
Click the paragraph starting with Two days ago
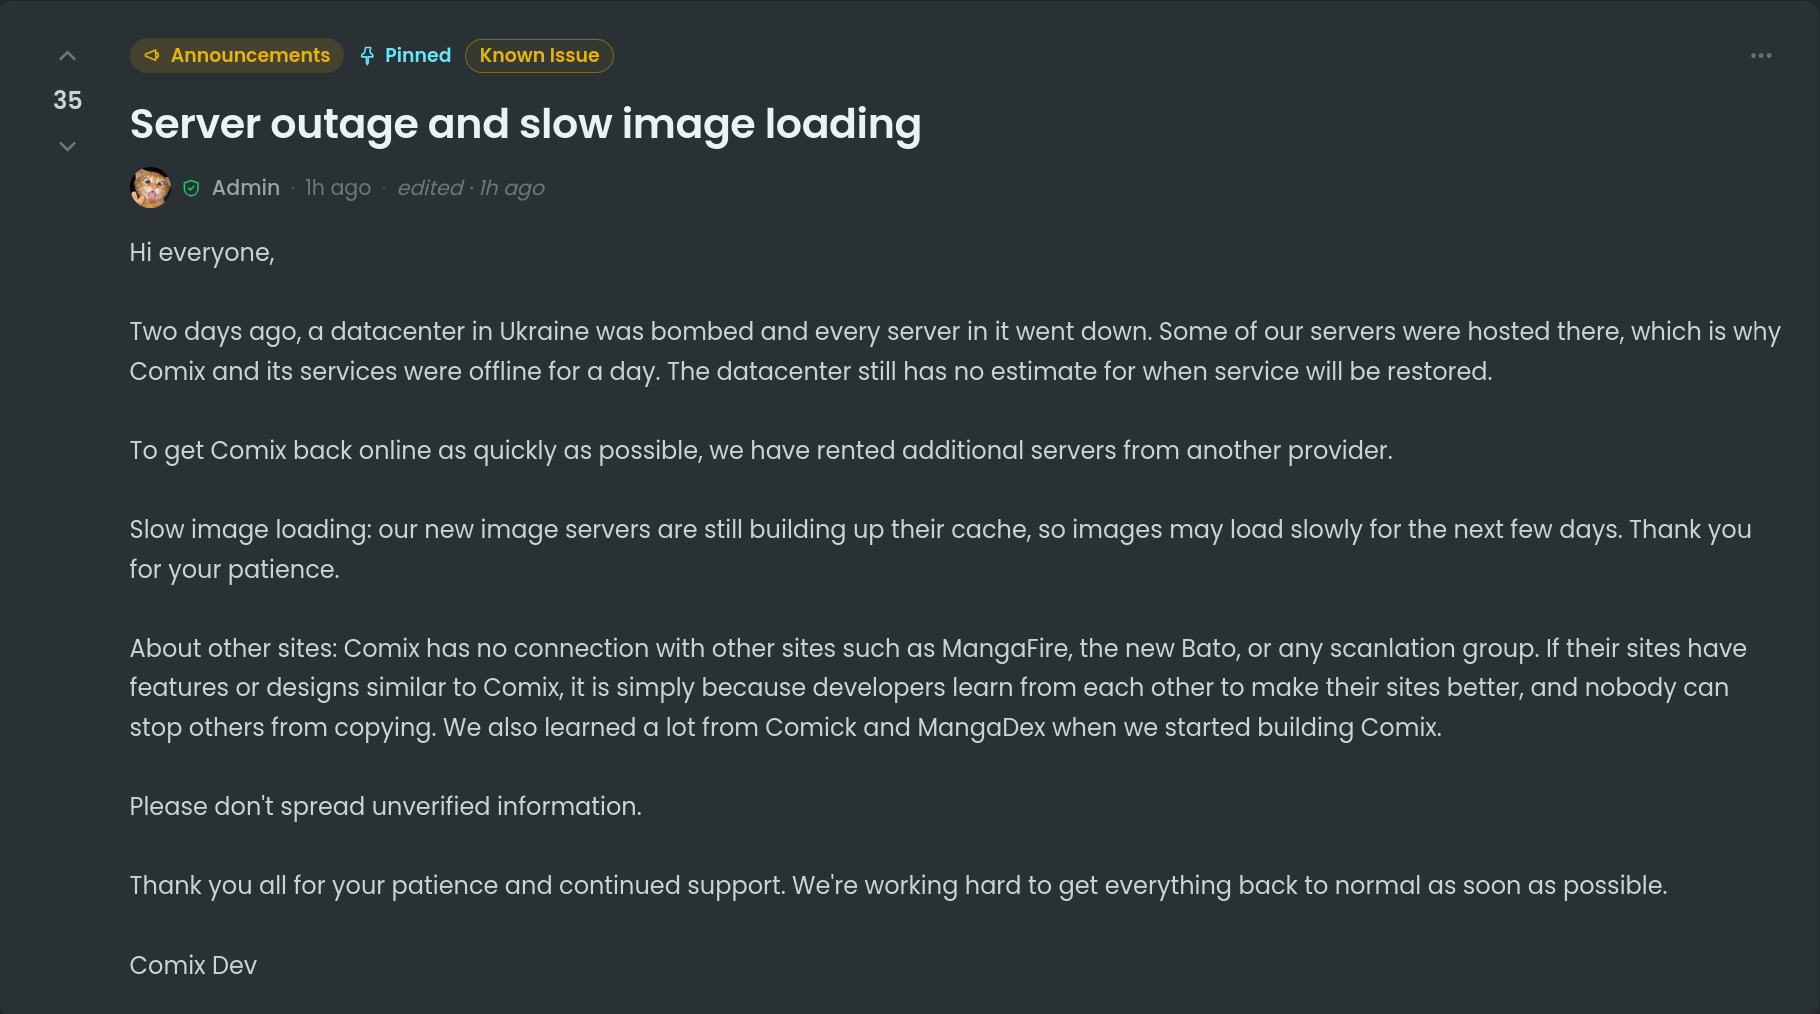pos(955,351)
